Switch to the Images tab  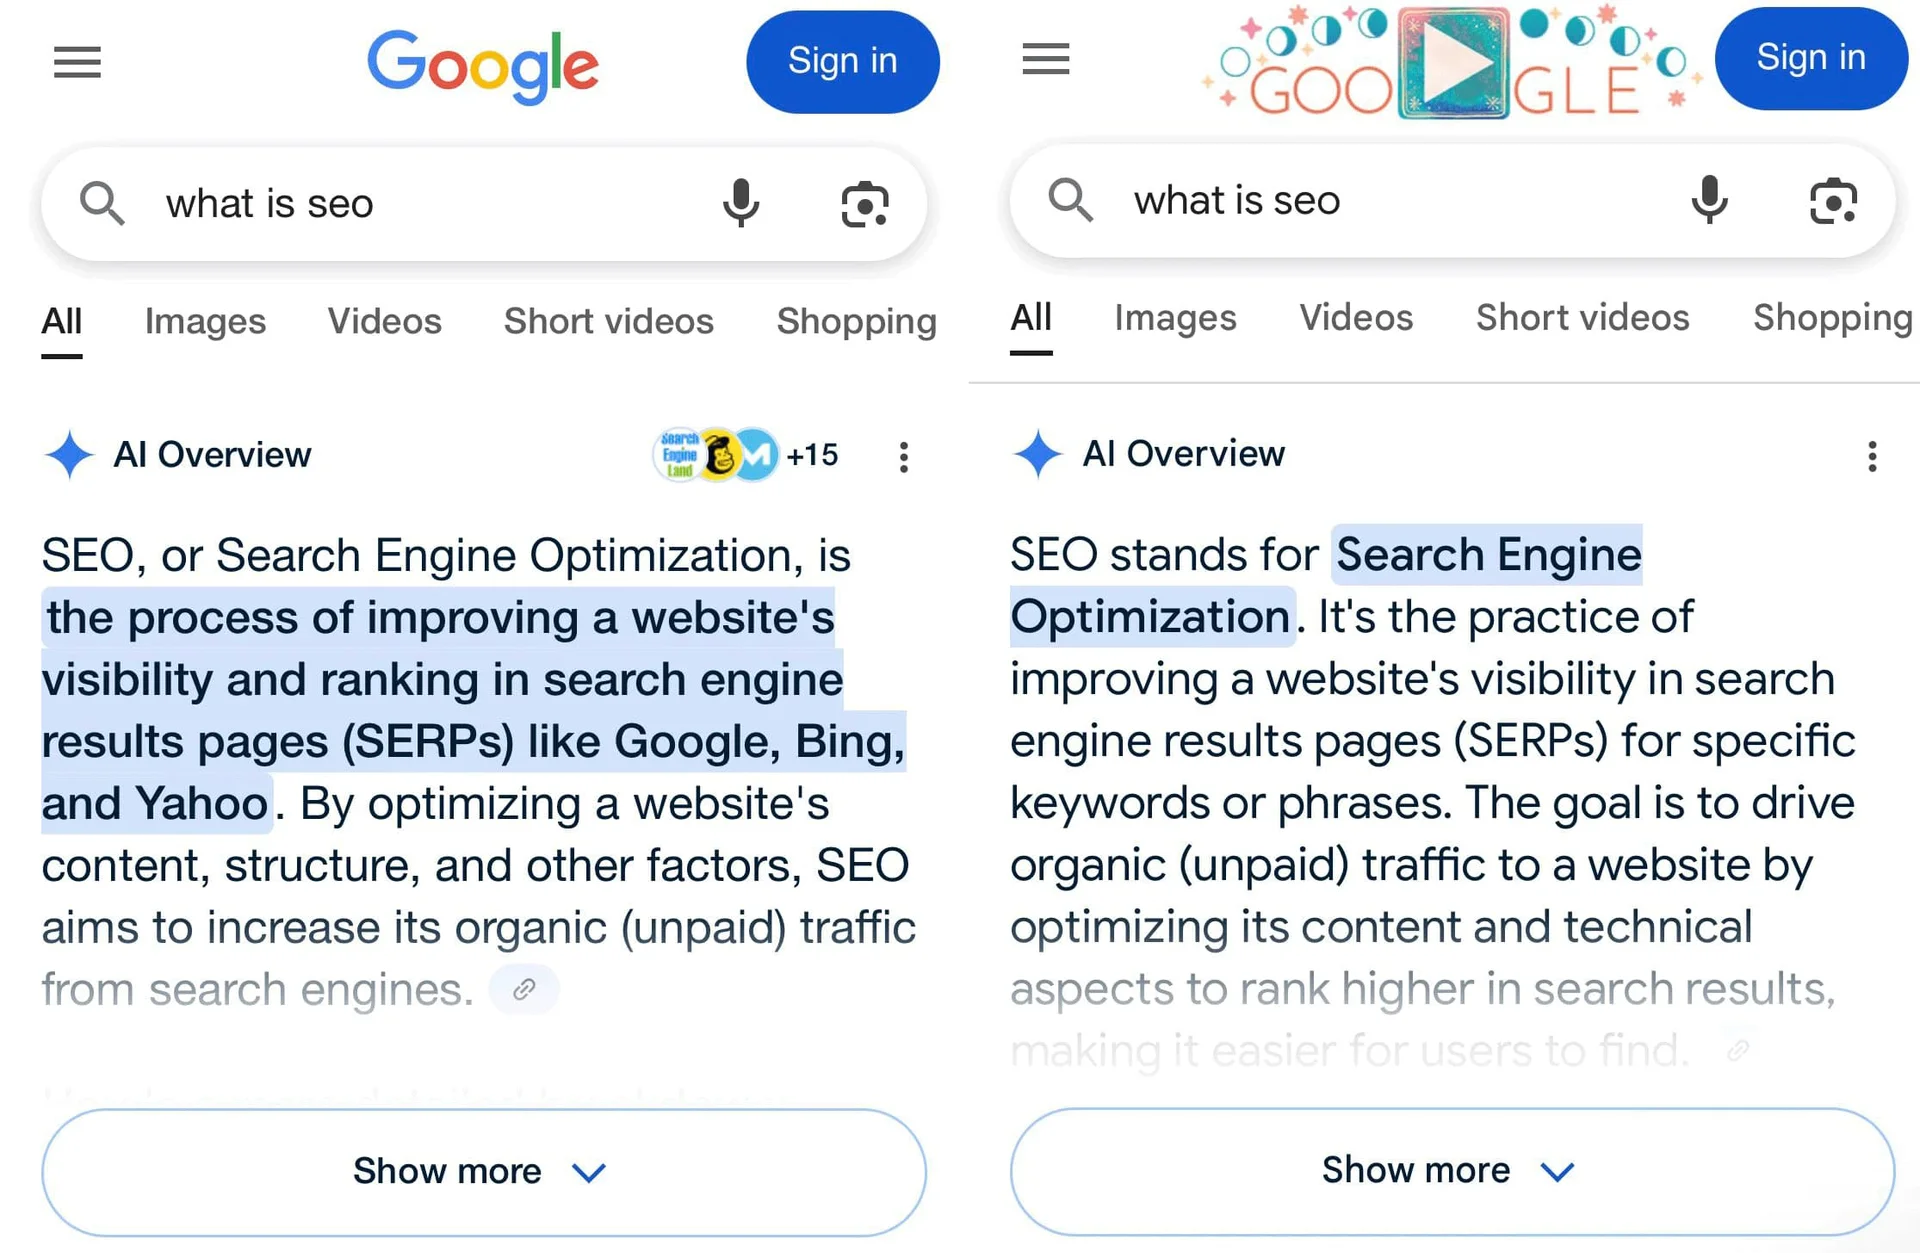point(204,322)
